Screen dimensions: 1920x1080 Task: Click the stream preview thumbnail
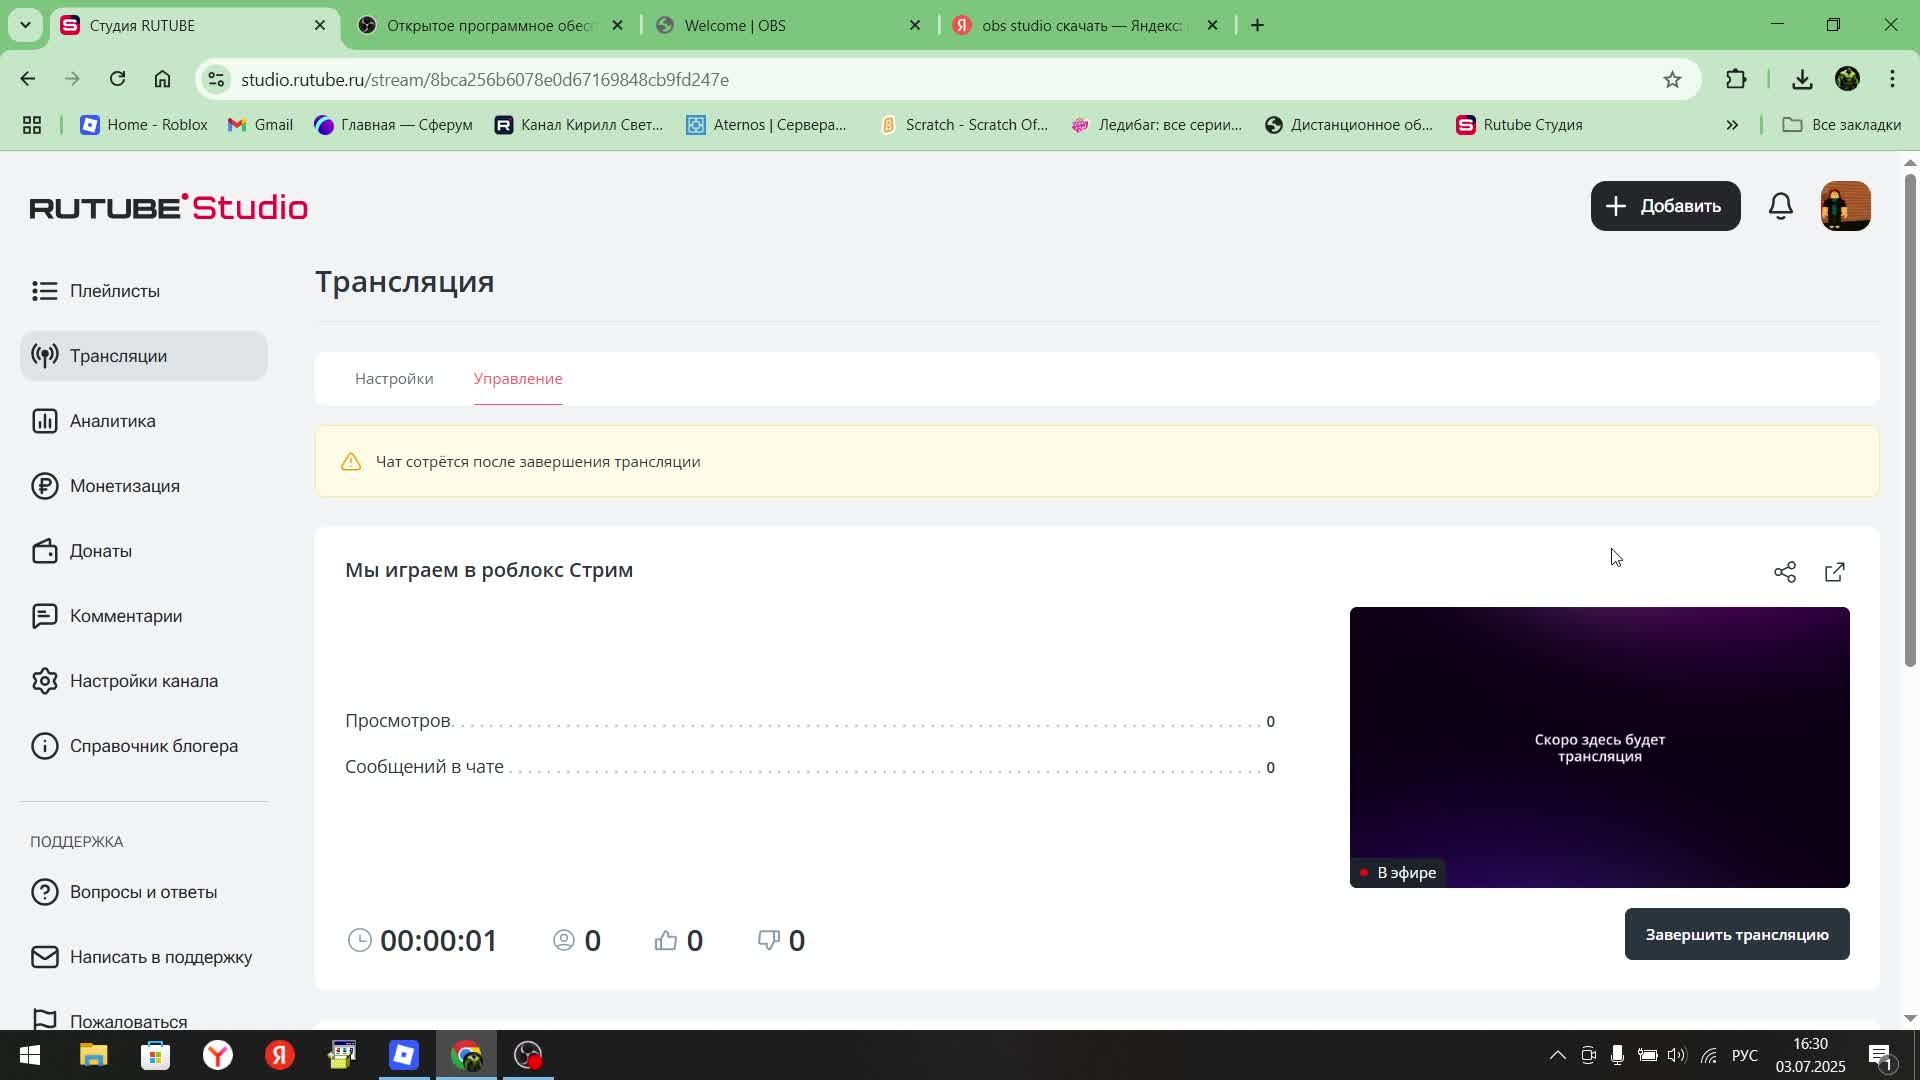[x=1599, y=747]
